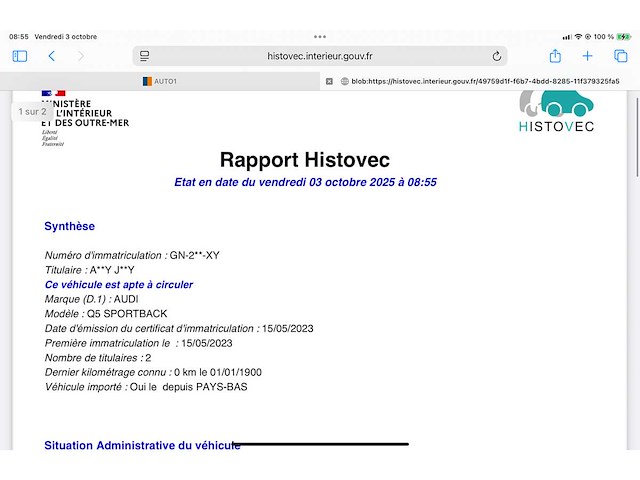Open the Share sheet
Image resolution: width=640 pixels, height=480 pixels.
555,56
